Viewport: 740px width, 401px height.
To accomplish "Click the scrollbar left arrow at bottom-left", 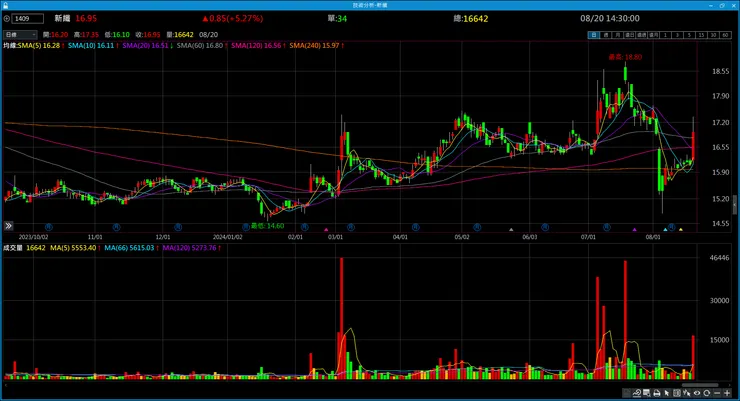I will (x=6, y=385).
